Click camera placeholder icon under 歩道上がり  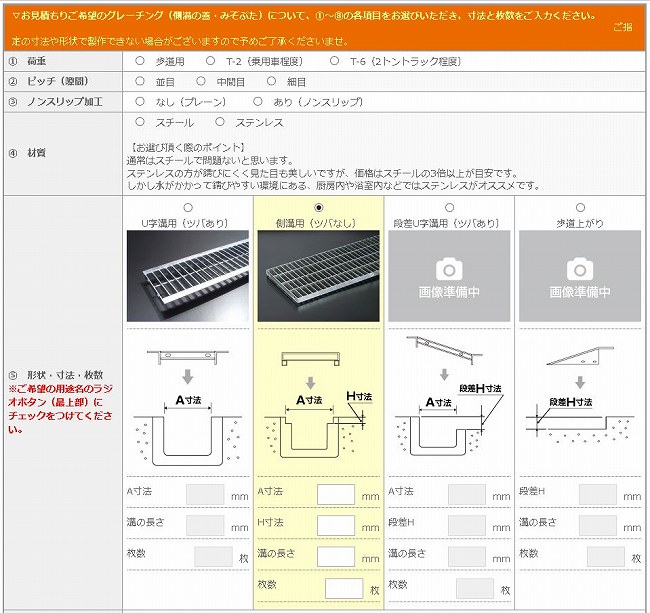(x=578, y=268)
